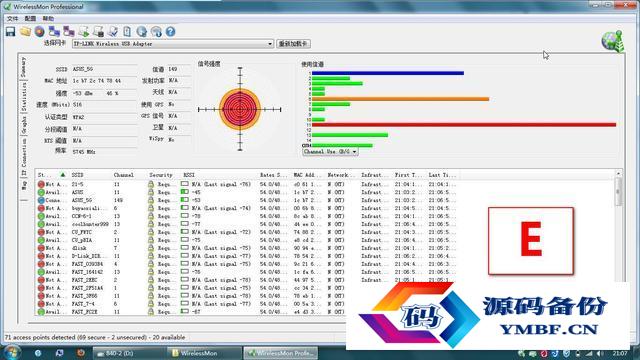
Task: Toggle sort arrow on Status column header
Action: tap(63, 175)
